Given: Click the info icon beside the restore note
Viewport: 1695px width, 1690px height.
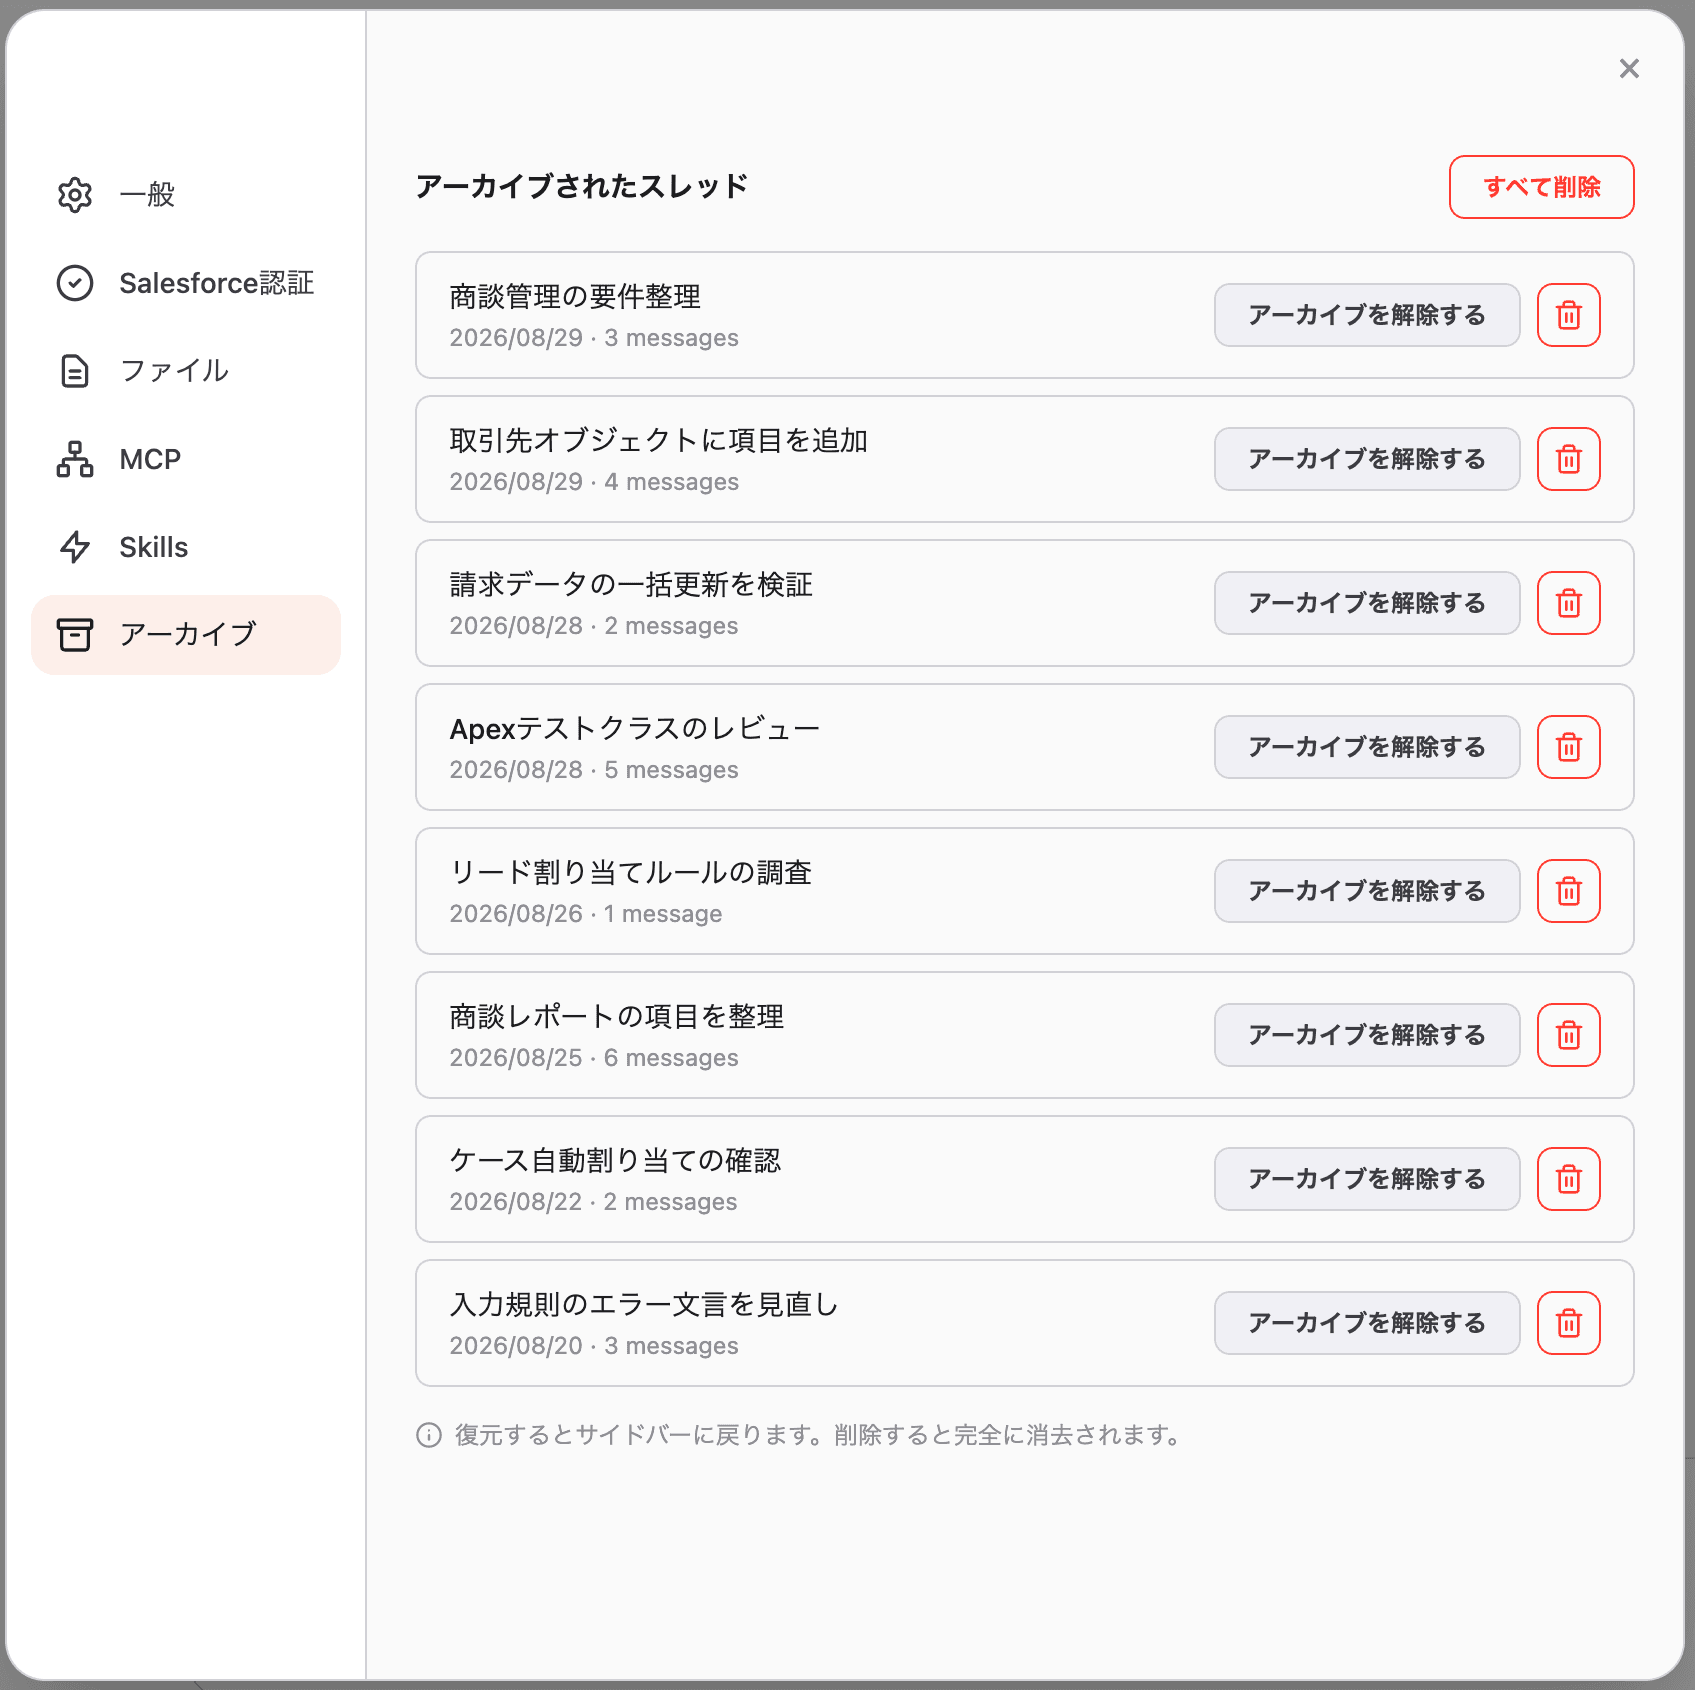Looking at the screenshot, I should [429, 1435].
